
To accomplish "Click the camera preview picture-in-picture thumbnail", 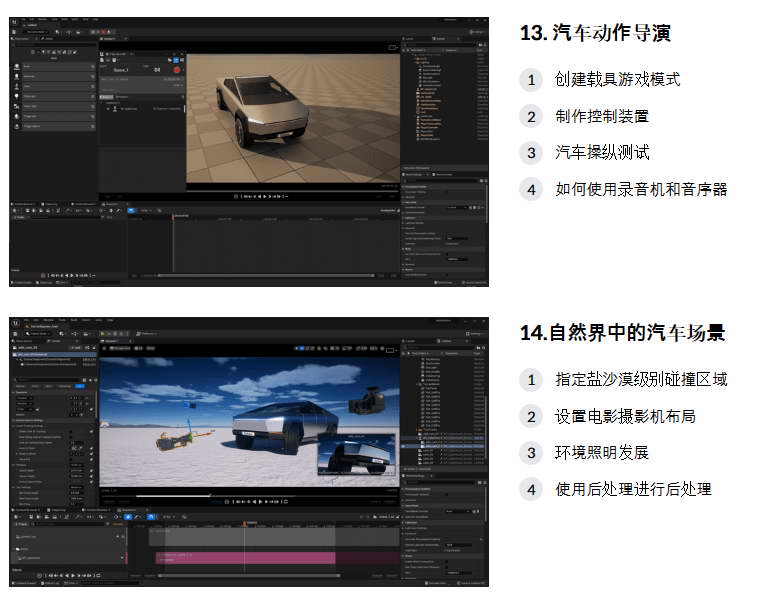I will coord(356,455).
